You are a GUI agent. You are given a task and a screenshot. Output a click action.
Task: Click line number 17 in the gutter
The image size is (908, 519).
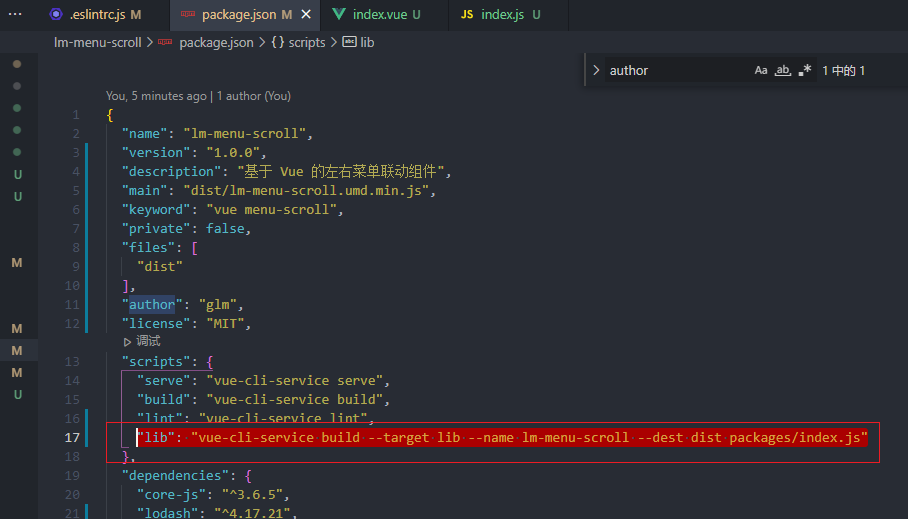click(72, 437)
